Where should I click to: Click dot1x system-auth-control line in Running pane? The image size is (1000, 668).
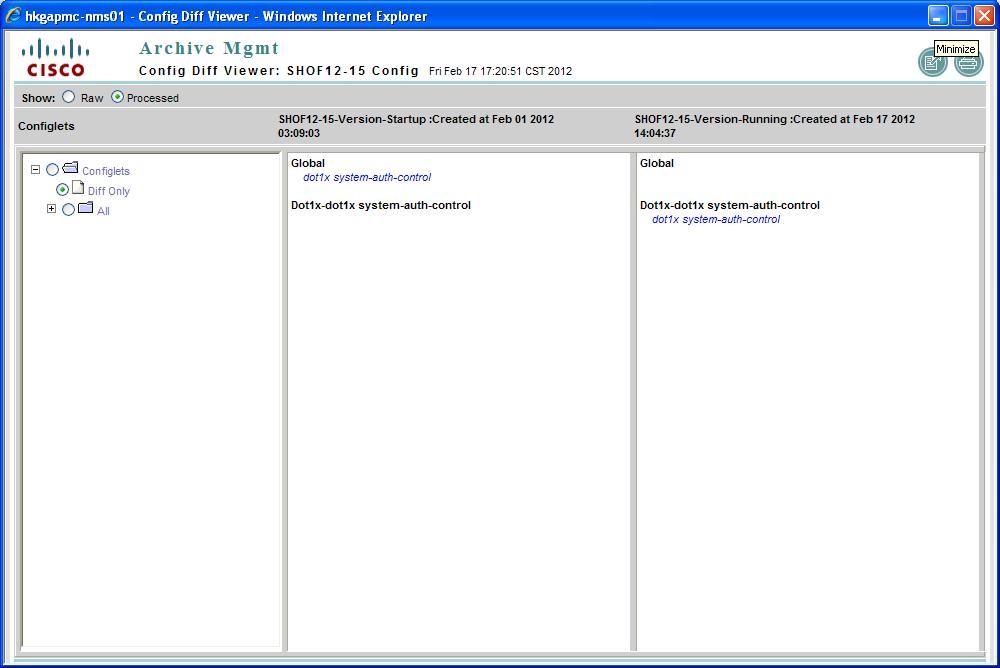pyautogui.click(x=716, y=219)
